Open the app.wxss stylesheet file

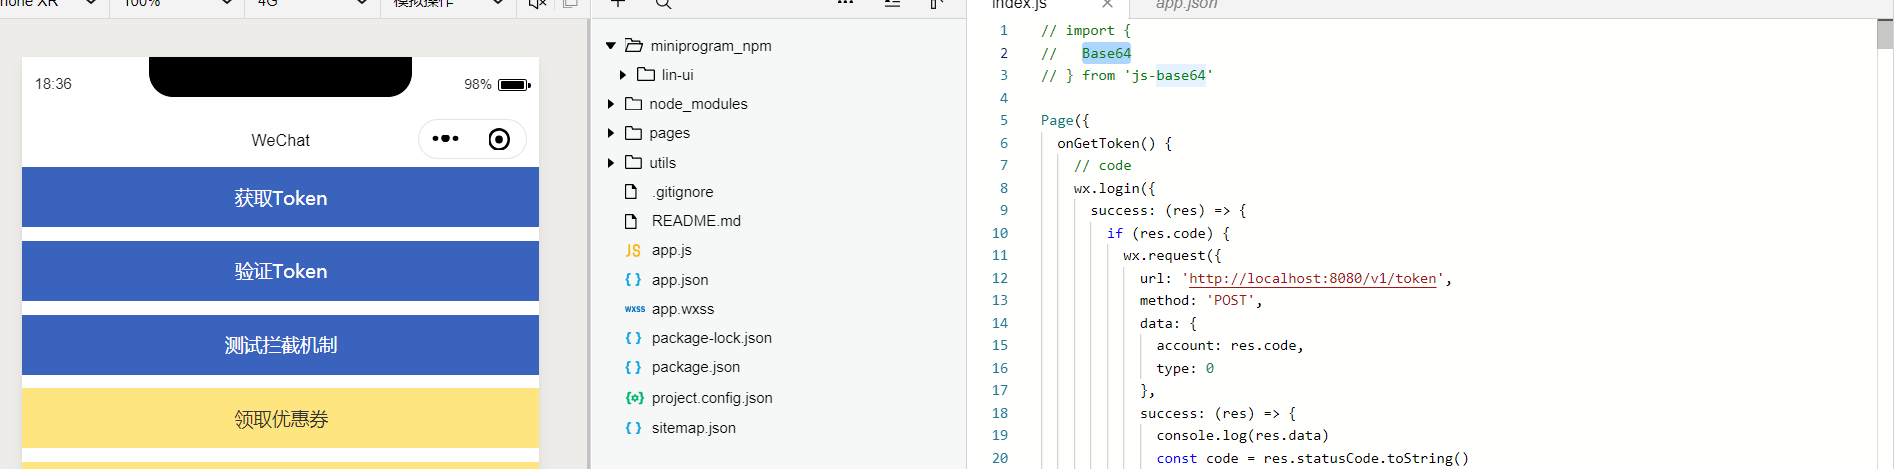pos(683,309)
